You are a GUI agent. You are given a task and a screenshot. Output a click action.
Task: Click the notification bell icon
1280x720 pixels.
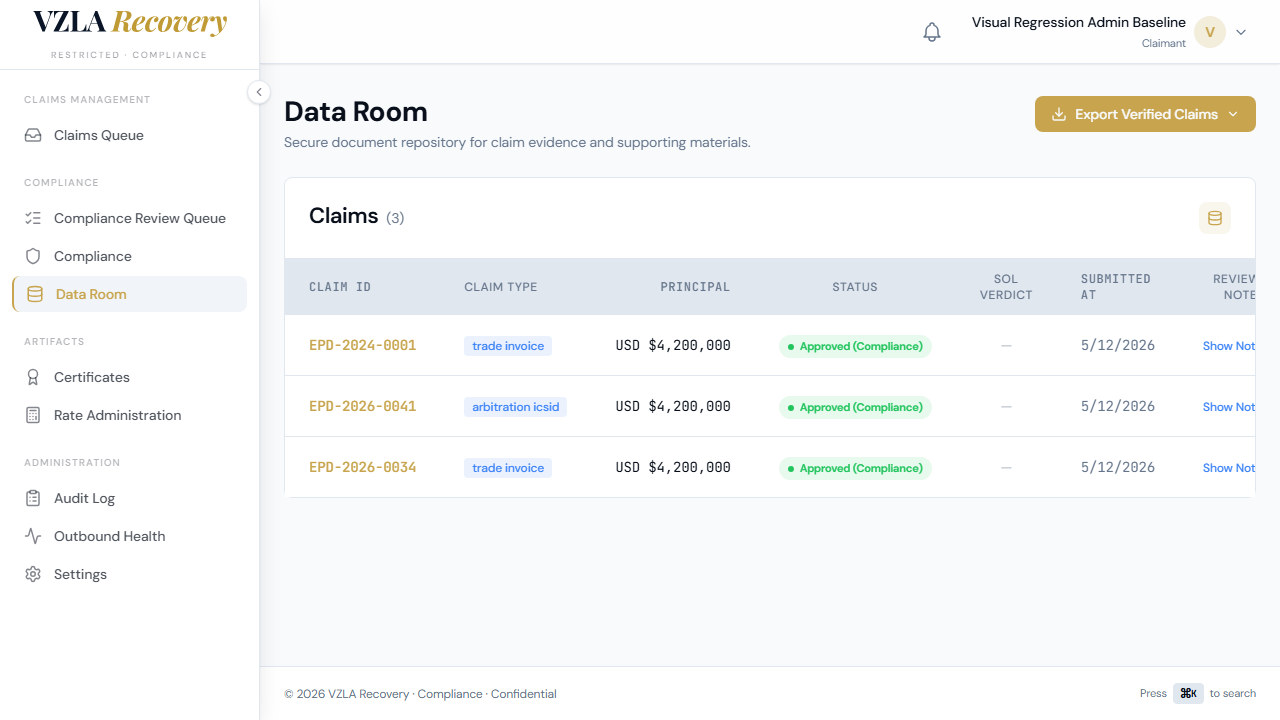(932, 32)
